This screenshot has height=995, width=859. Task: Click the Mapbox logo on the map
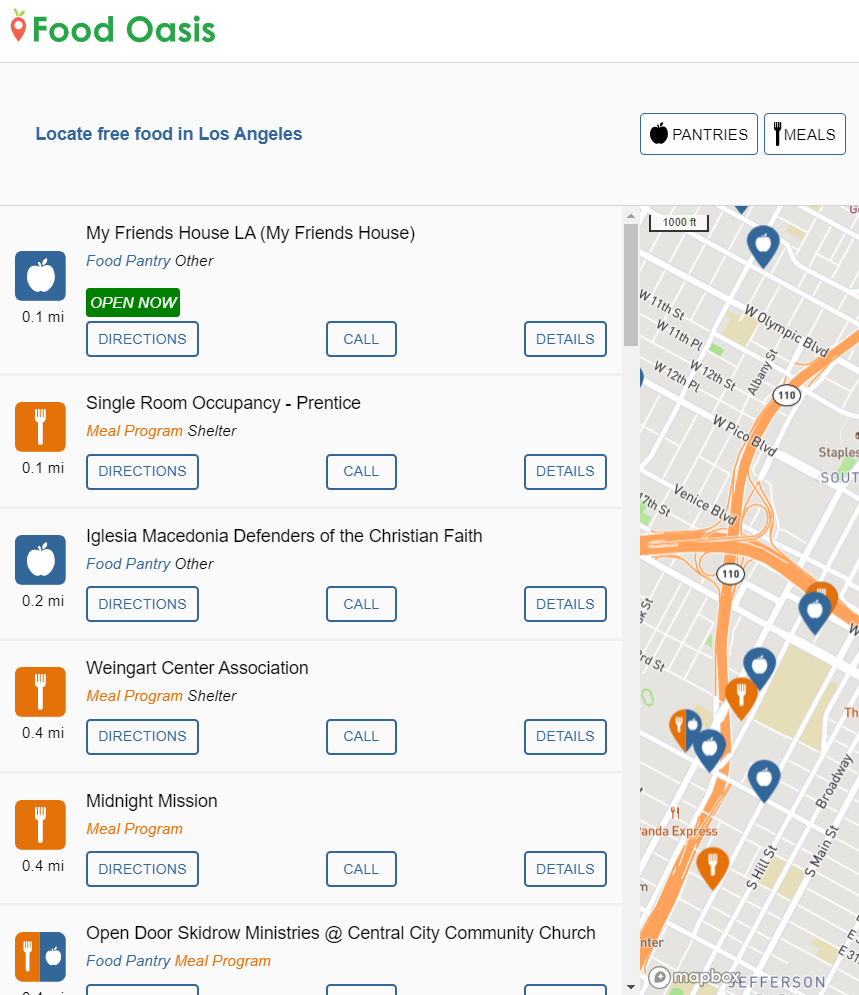click(694, 977)
